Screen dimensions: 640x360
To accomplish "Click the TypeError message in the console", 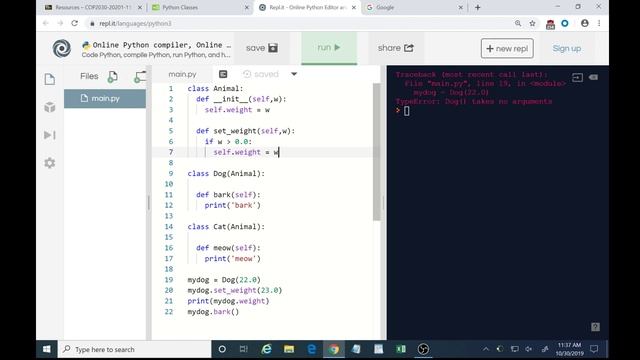I will [473, 101].
